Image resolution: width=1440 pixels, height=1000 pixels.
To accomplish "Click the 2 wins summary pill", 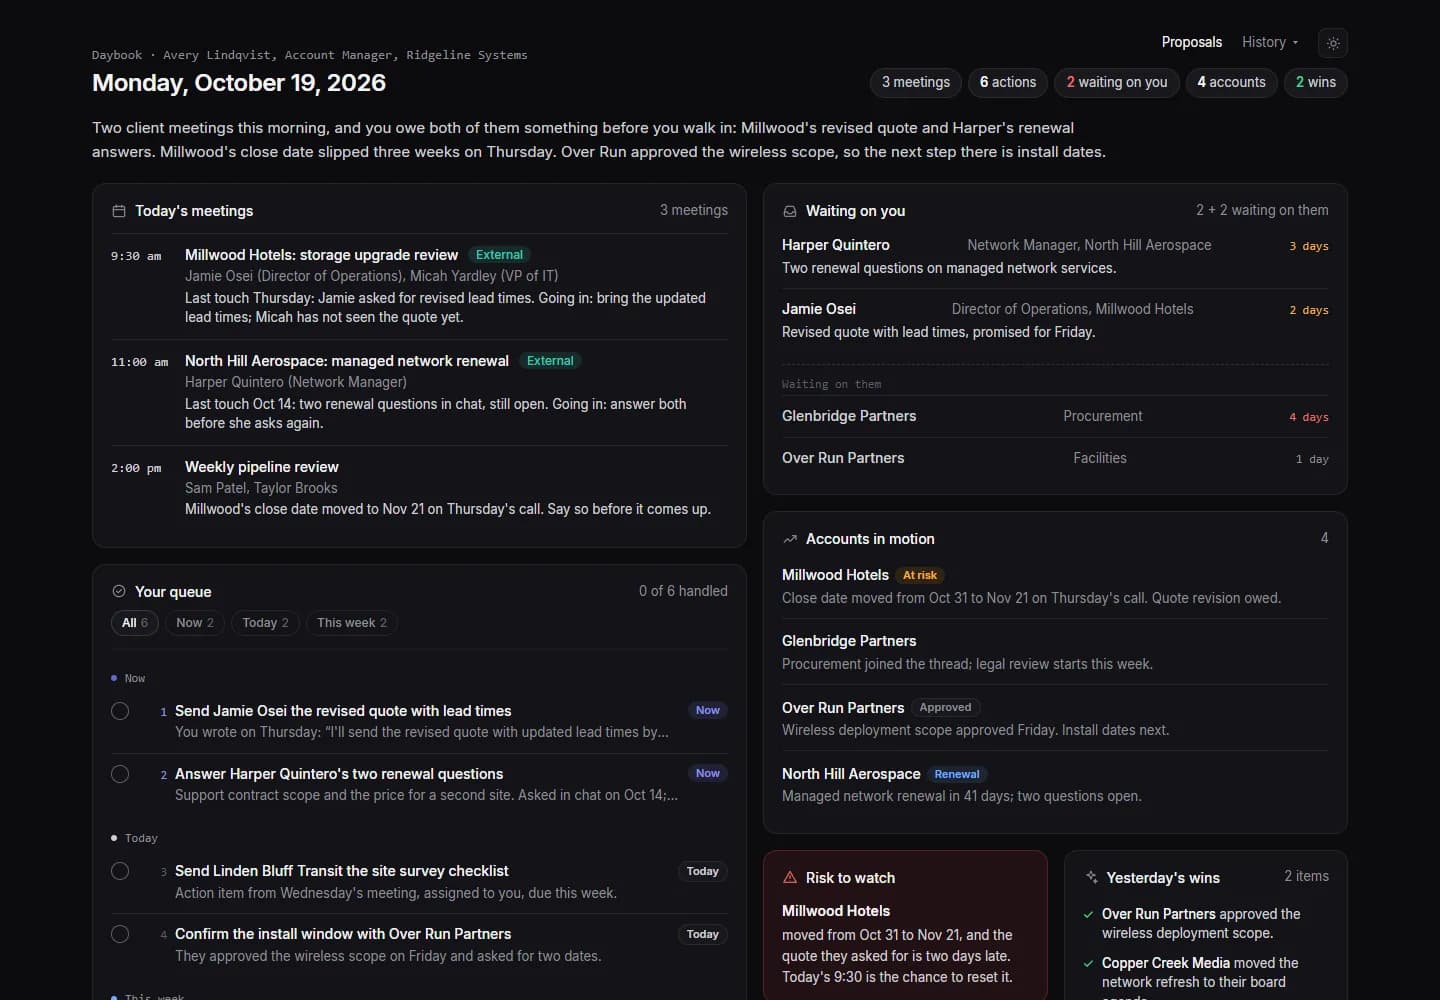I will [x=1316, y=82].
